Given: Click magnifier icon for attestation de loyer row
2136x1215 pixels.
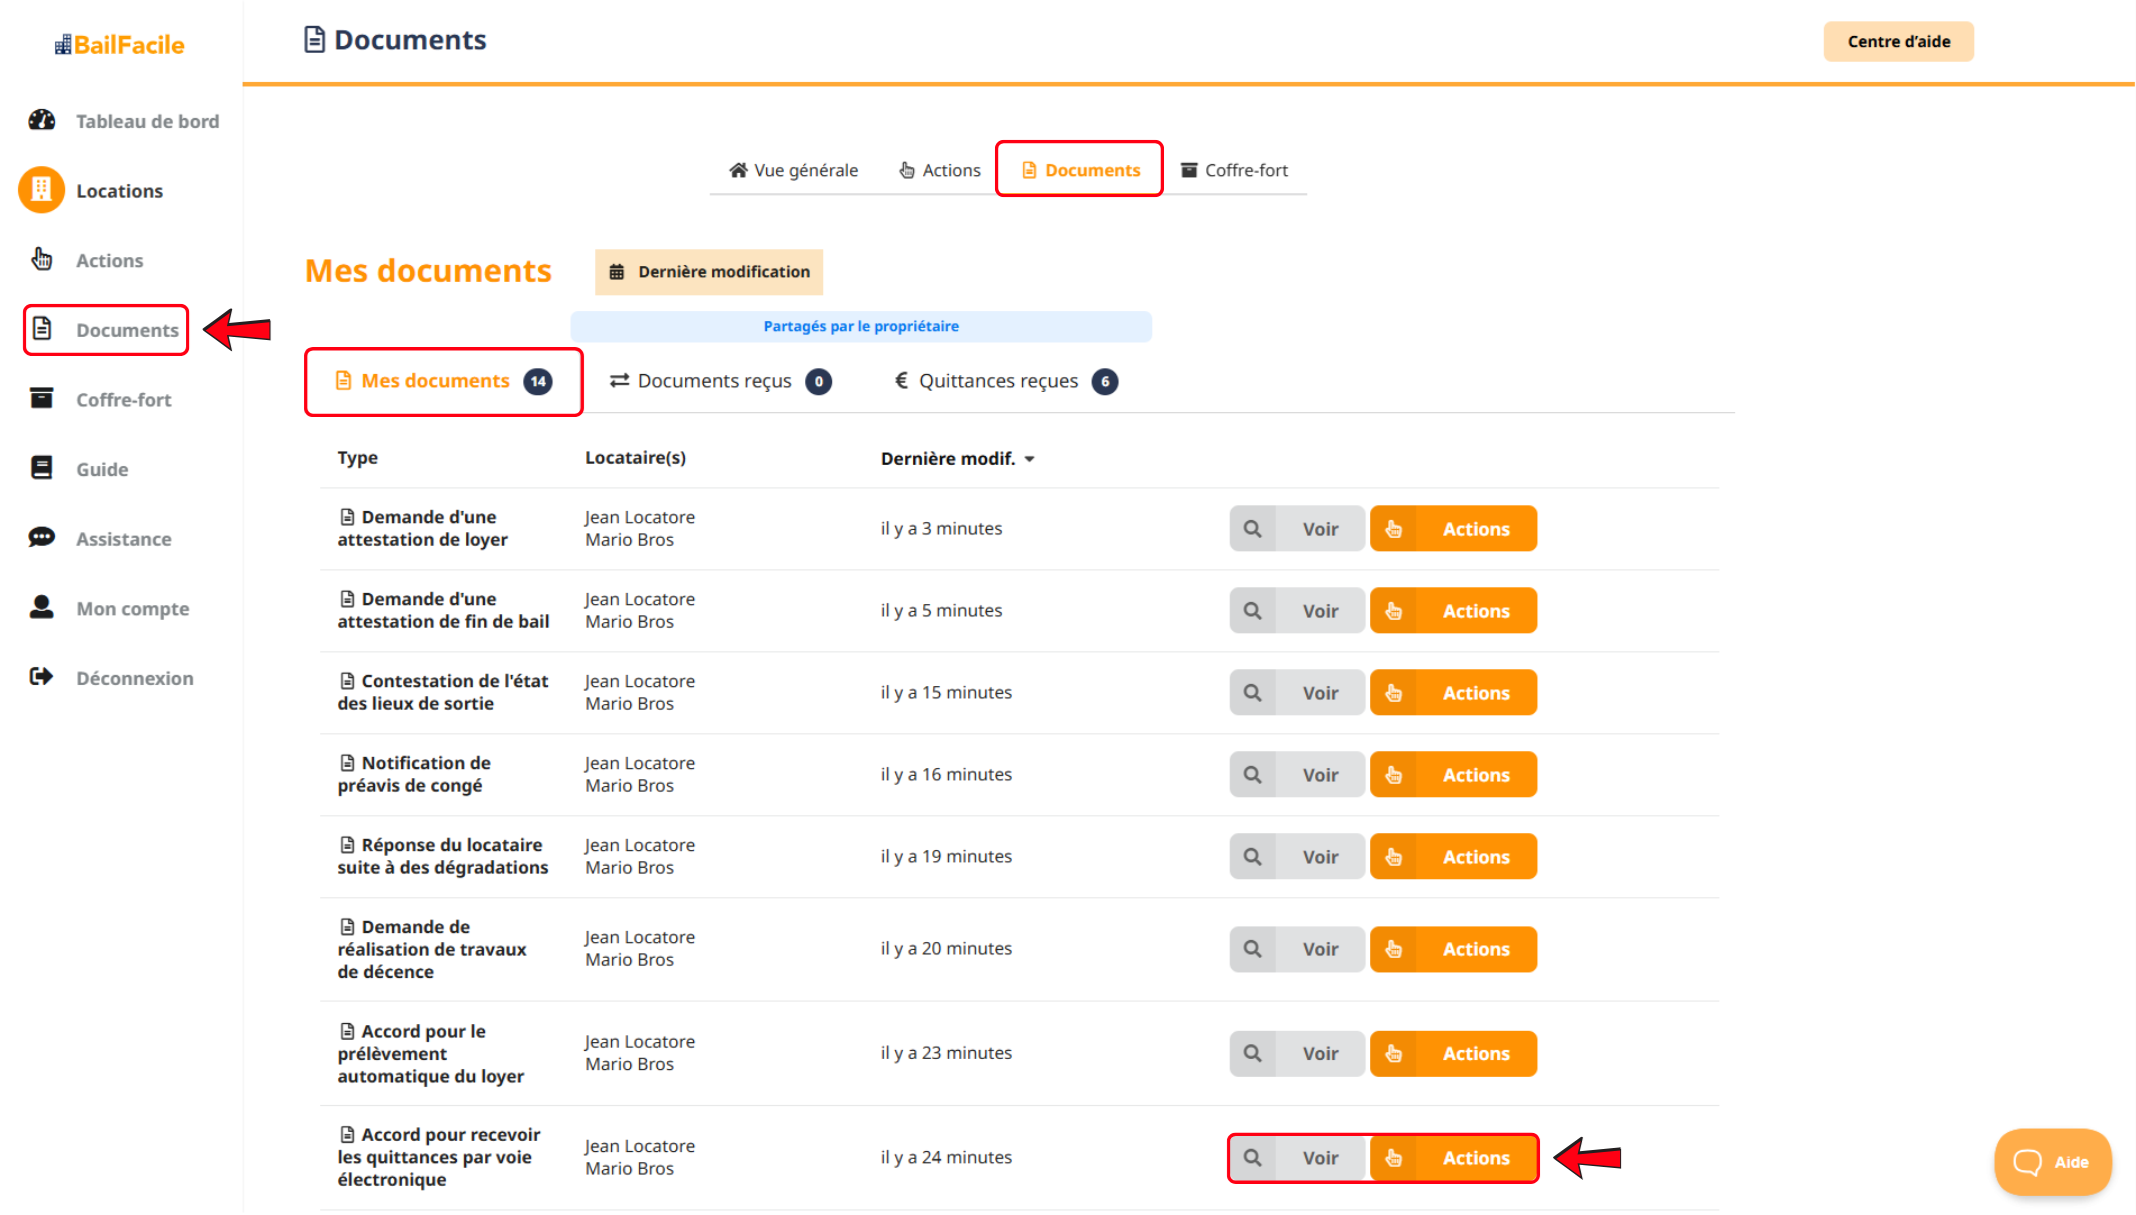Looking at the screenshot, I should tap(1252, 529).
